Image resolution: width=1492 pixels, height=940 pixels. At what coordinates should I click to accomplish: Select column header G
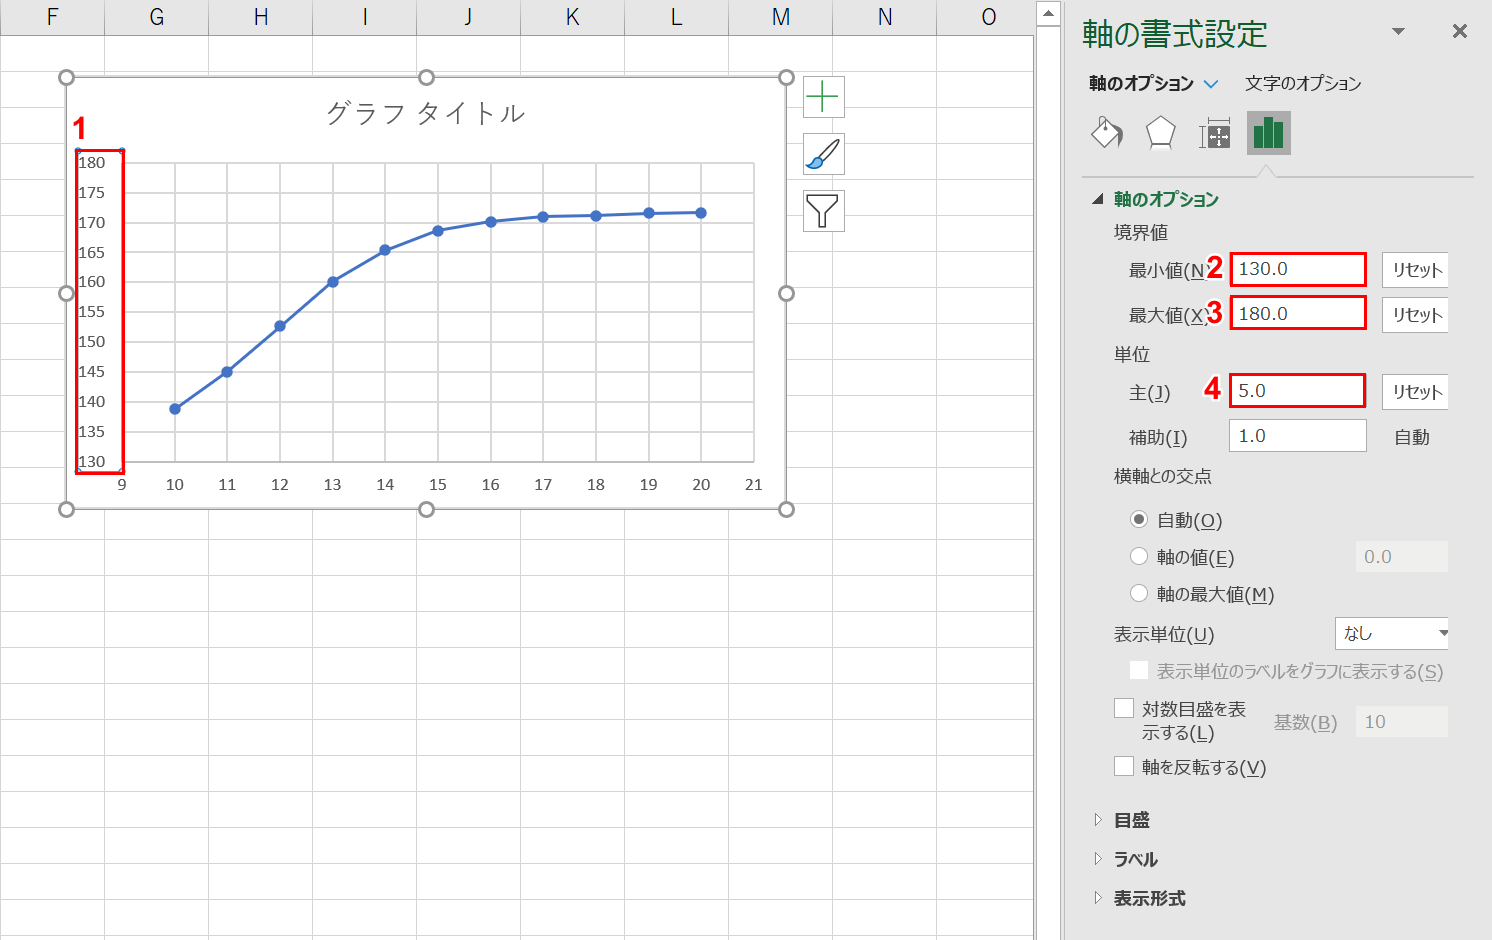157,17
